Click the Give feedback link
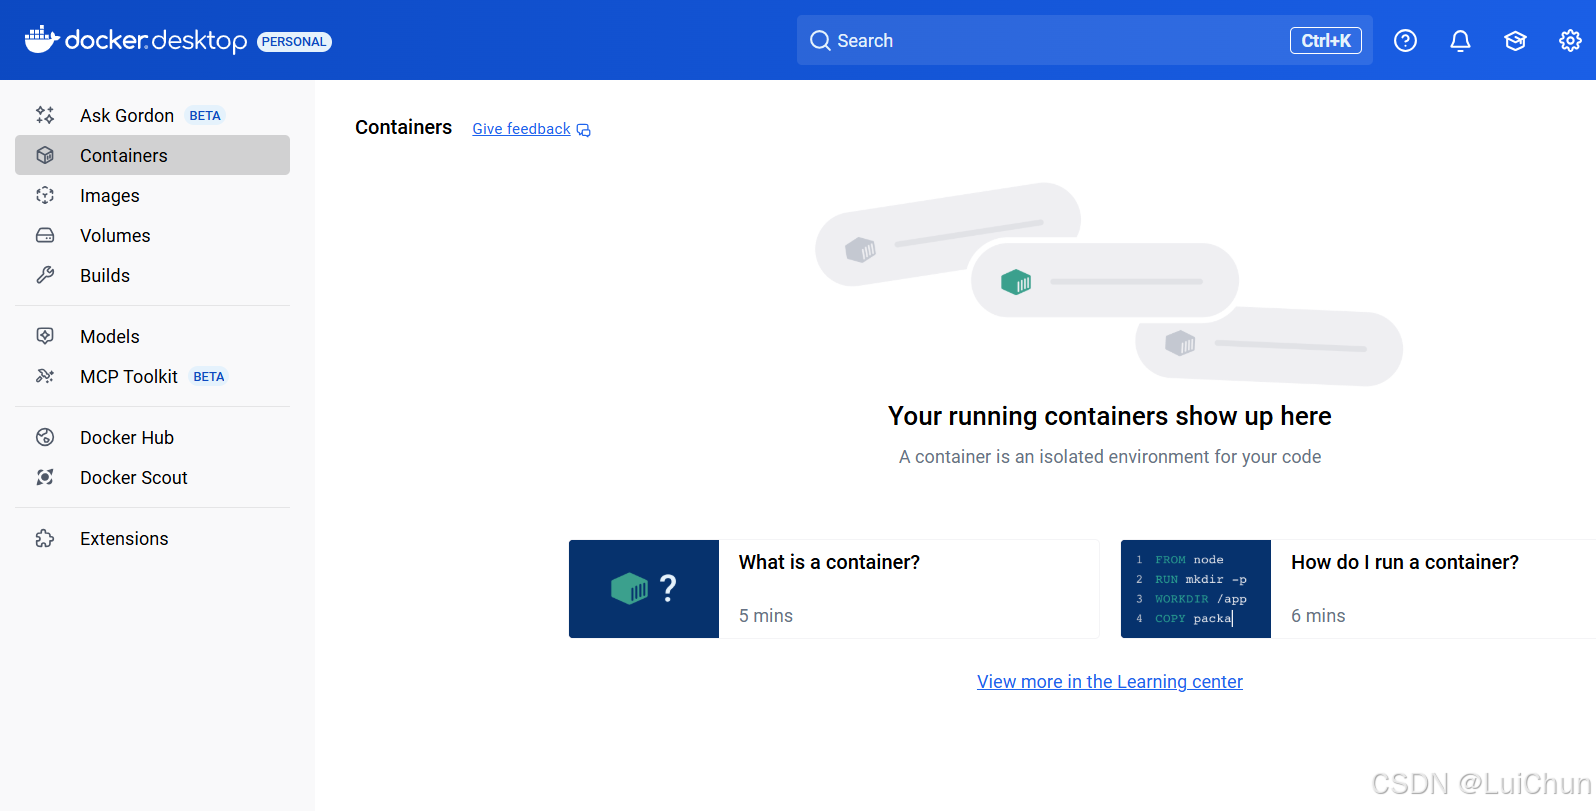The image size is (1596, 811). click(x=521, y=129)
